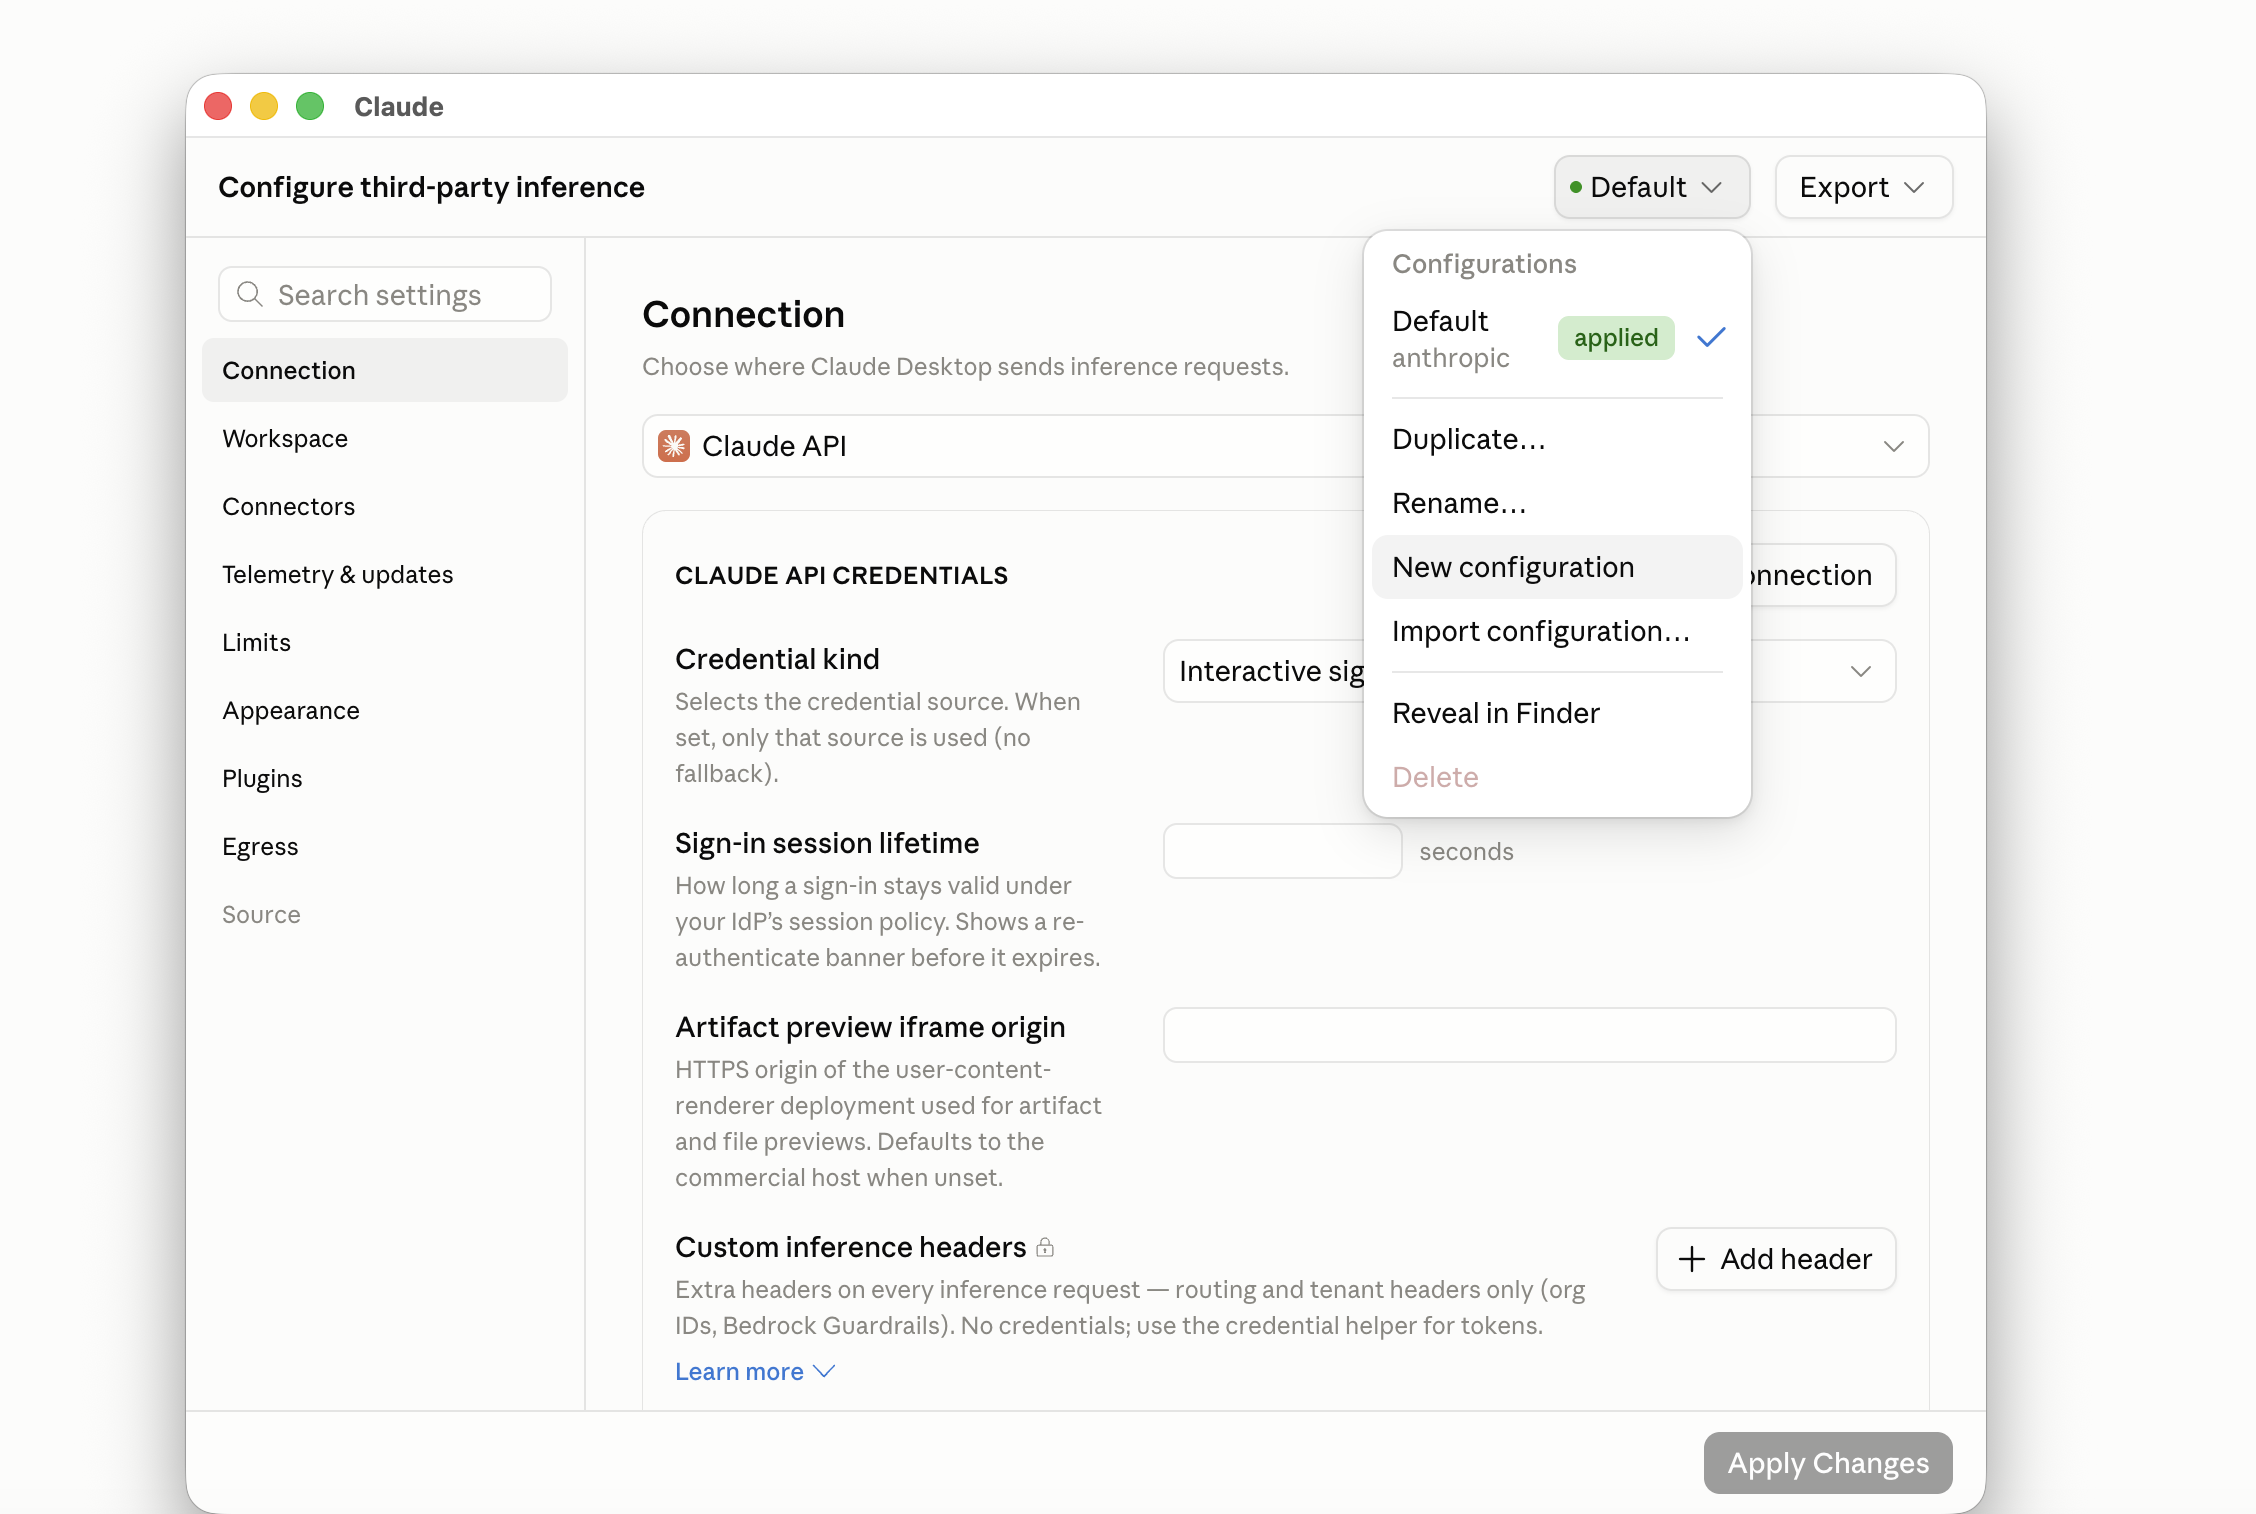Image resolution: width=2256 pixels, height=1514 pixels.
Task: Go to Workspace settings
Action: coord(384,438)
